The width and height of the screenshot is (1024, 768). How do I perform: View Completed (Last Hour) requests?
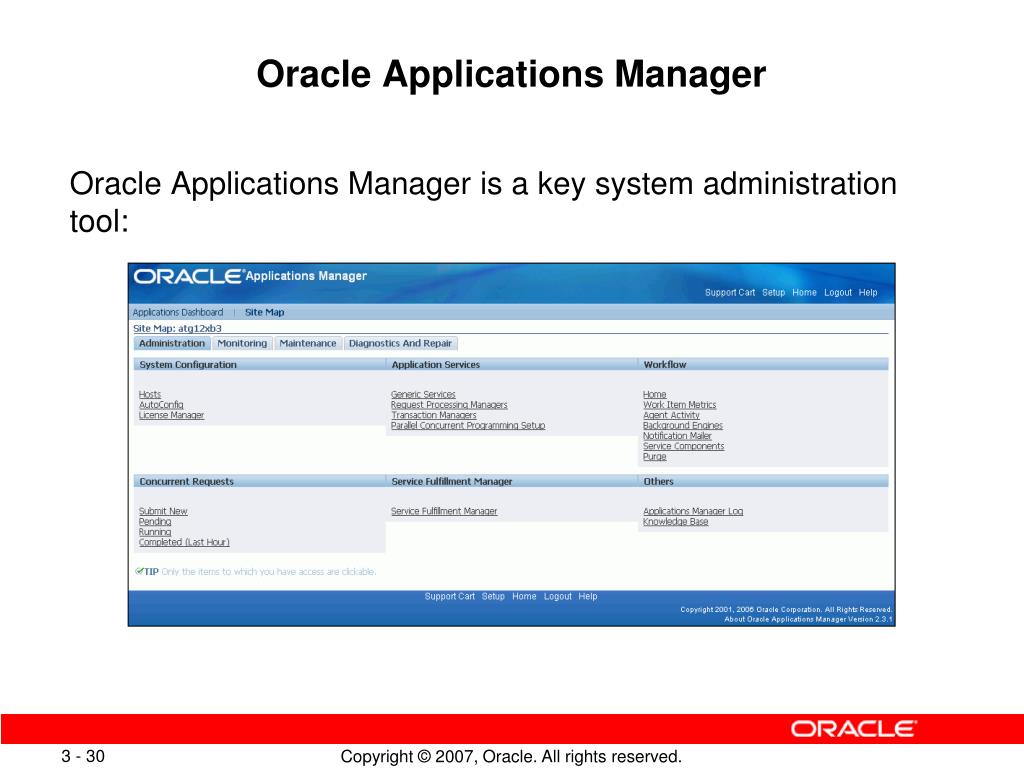[x=184, y=543]
